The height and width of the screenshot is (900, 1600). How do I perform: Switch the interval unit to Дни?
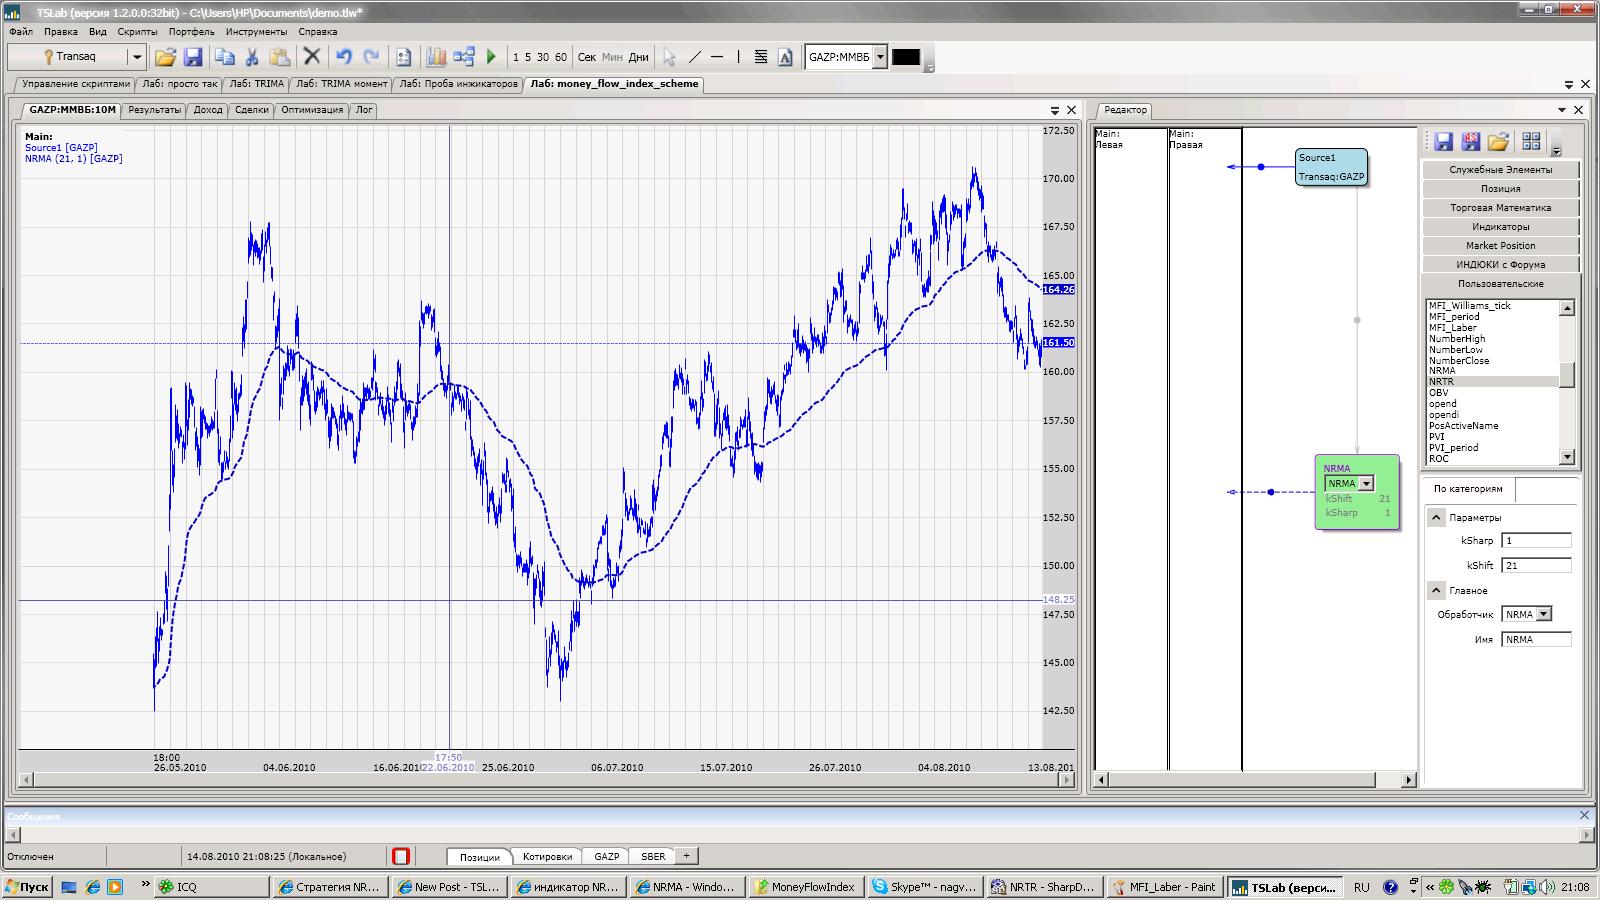click(638, 57)
